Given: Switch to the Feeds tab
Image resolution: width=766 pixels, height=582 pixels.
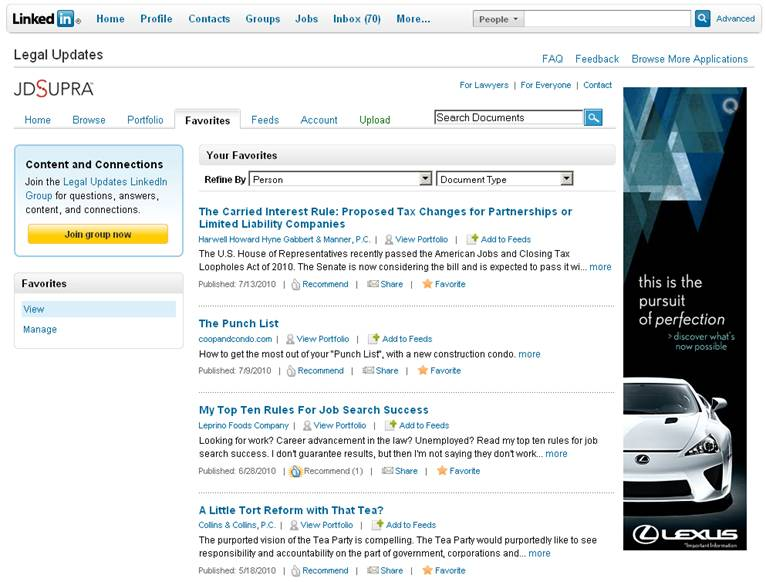Looking at the screenshot, I should click(265, 120).
